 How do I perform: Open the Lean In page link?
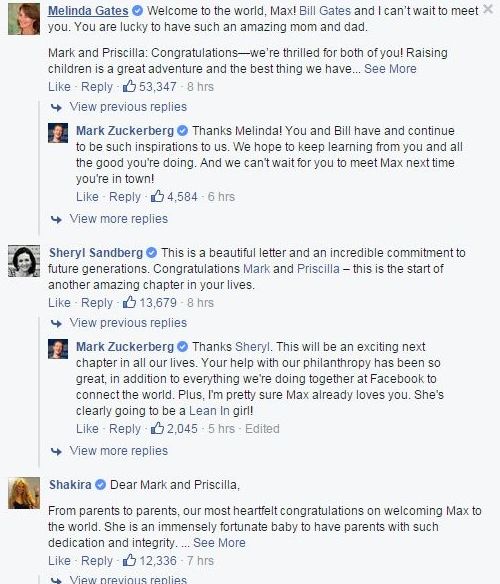(209, 411)
